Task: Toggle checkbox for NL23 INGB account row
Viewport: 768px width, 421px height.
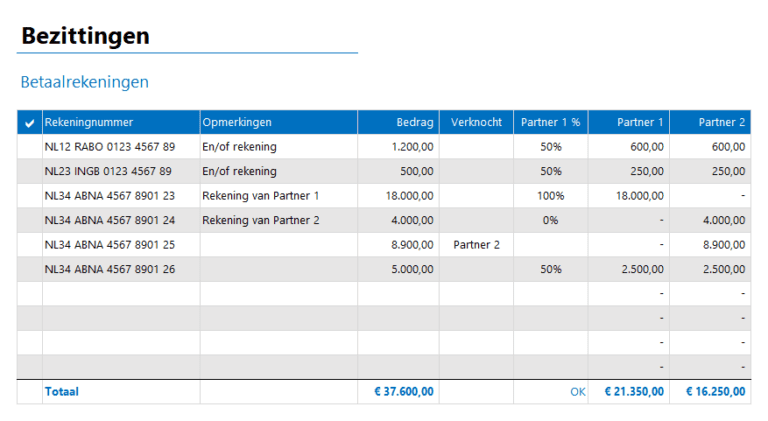Action: [29, 171]
